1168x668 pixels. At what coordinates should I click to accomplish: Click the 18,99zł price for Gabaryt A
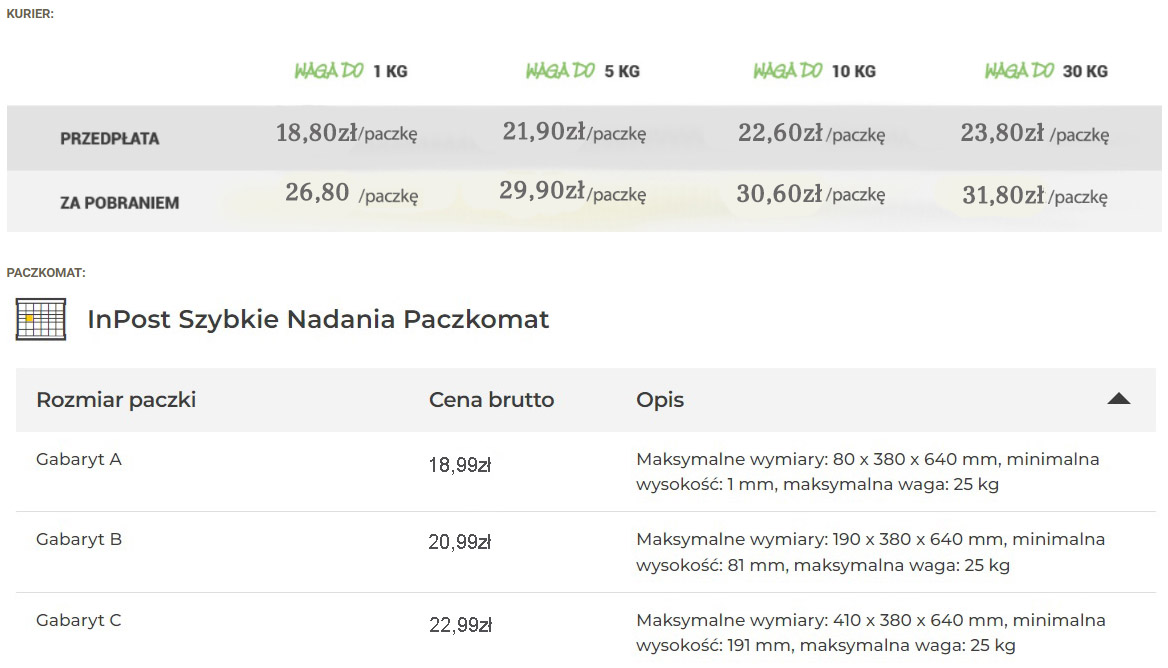coord(460,465)
